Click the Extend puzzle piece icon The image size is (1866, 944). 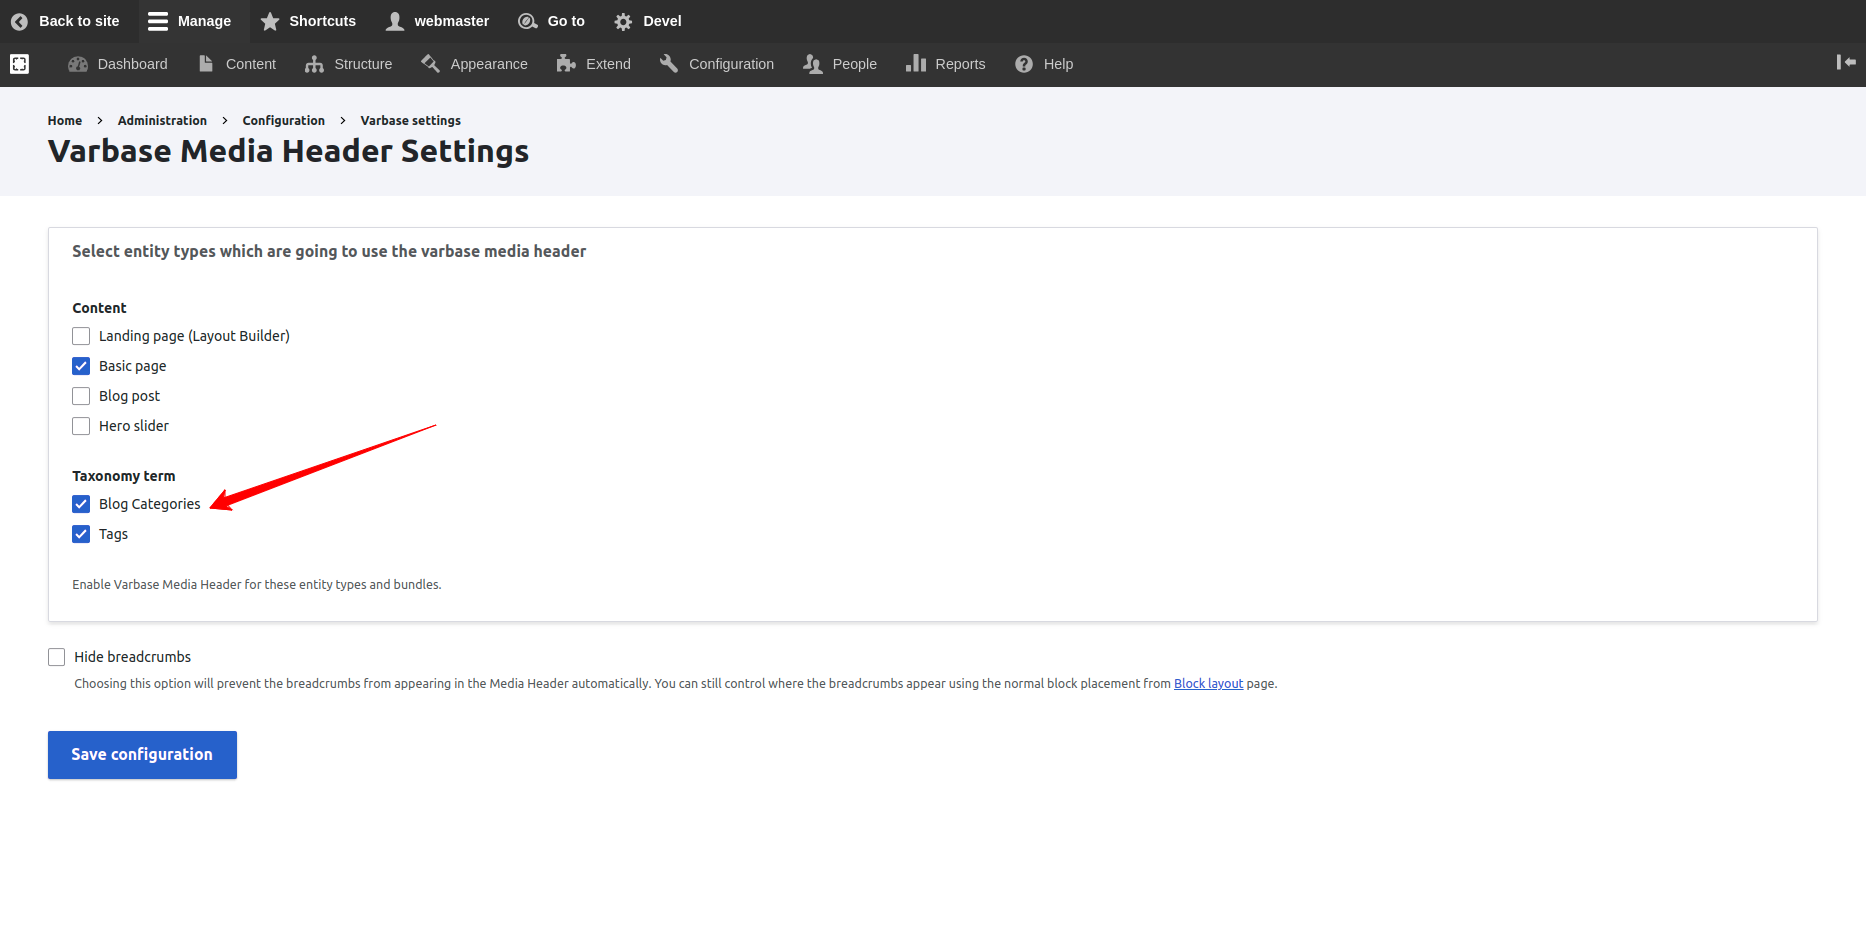pyautogui.click(x=566, y=64)
